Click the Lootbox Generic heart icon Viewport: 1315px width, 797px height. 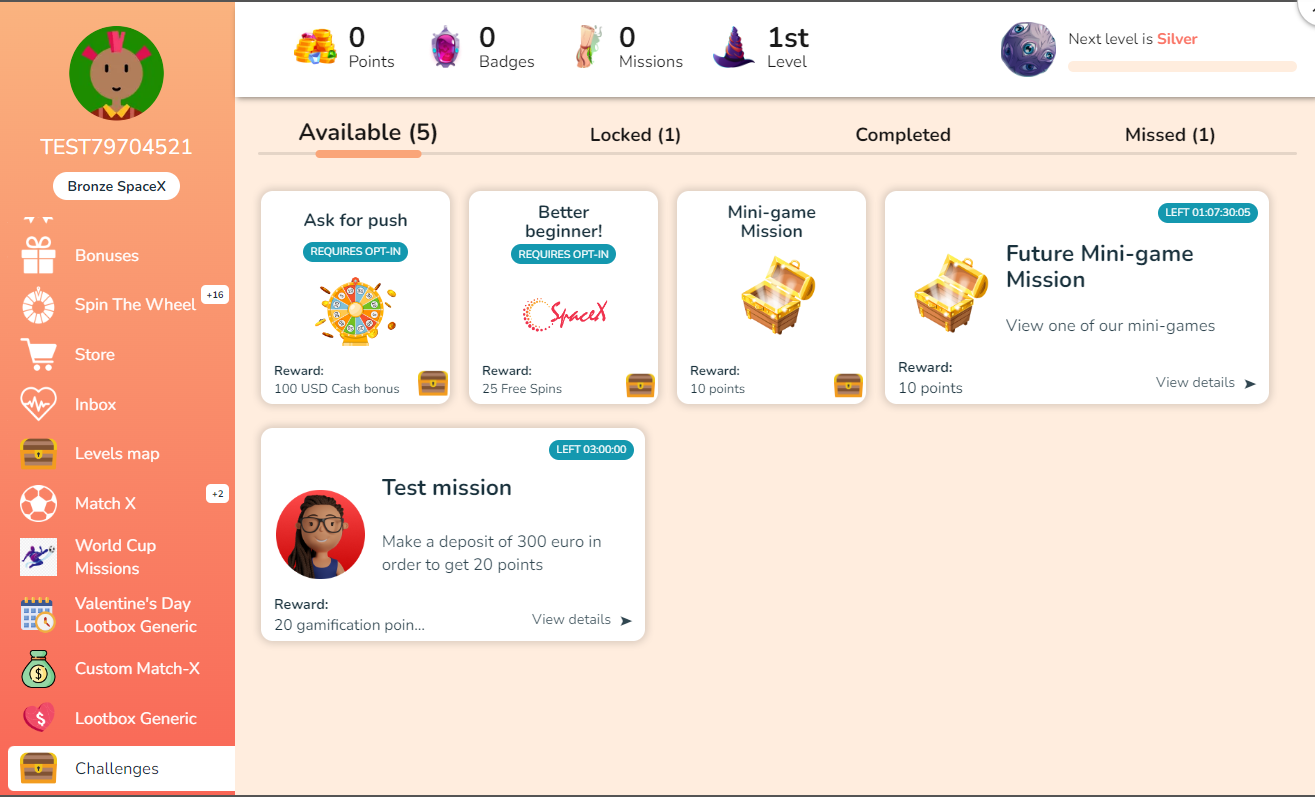(x=39, y=718)
